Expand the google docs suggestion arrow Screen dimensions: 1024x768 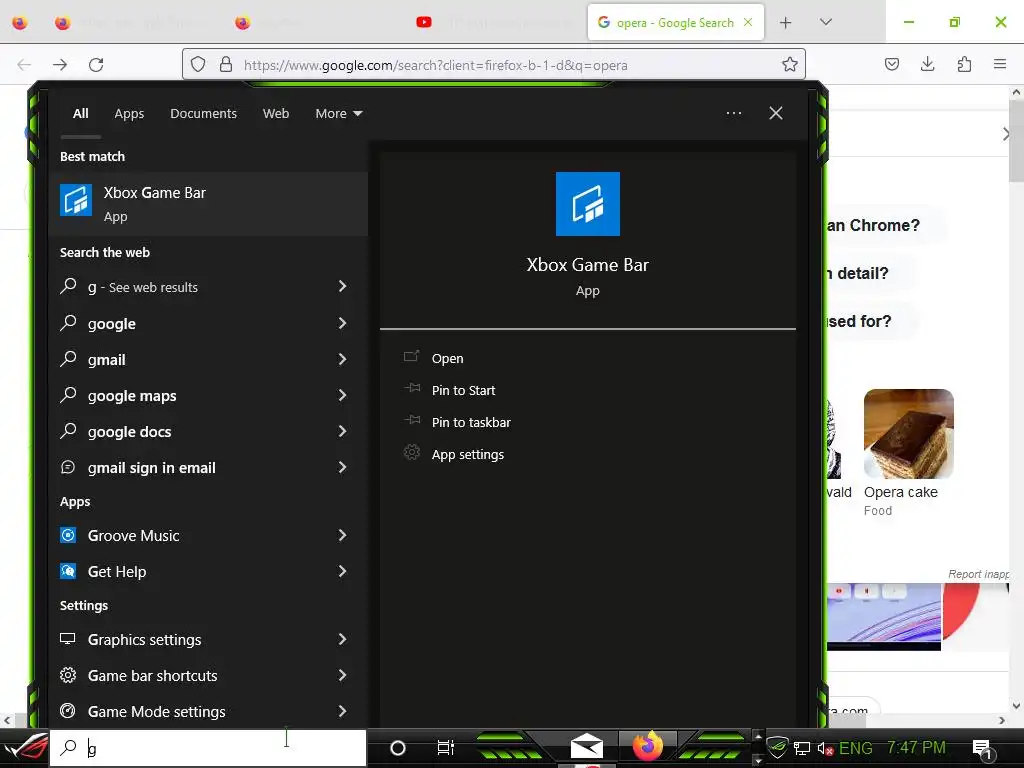click(342, 431)
